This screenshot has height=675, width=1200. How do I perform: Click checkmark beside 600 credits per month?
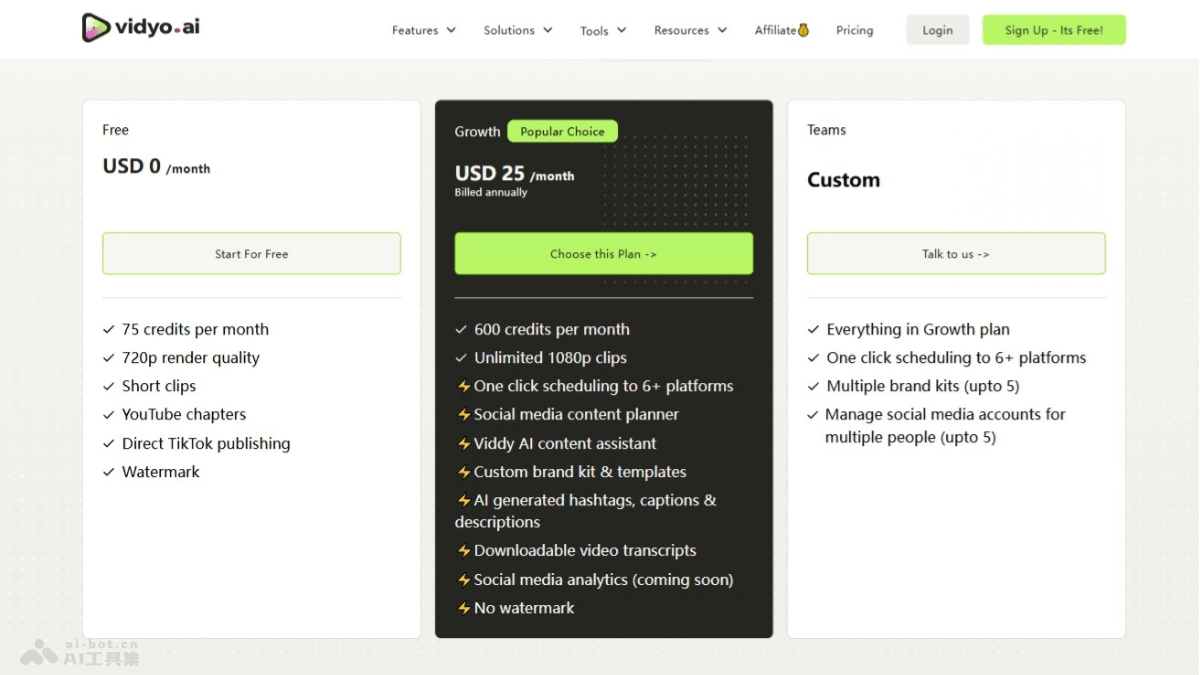(461, 330)
